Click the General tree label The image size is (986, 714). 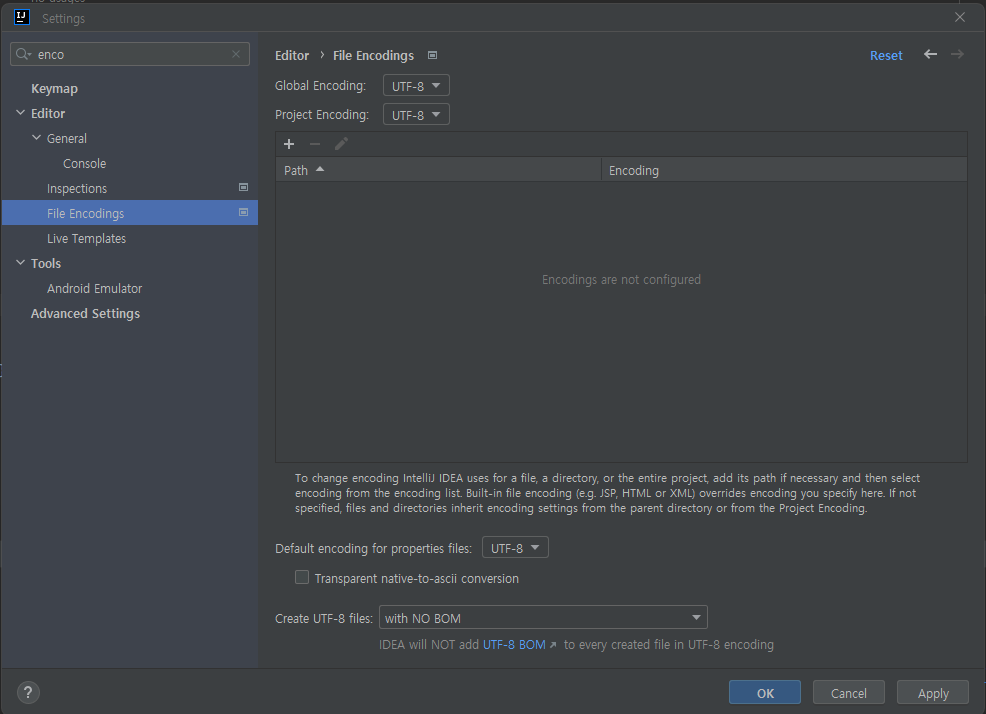(x=67, y=138)
